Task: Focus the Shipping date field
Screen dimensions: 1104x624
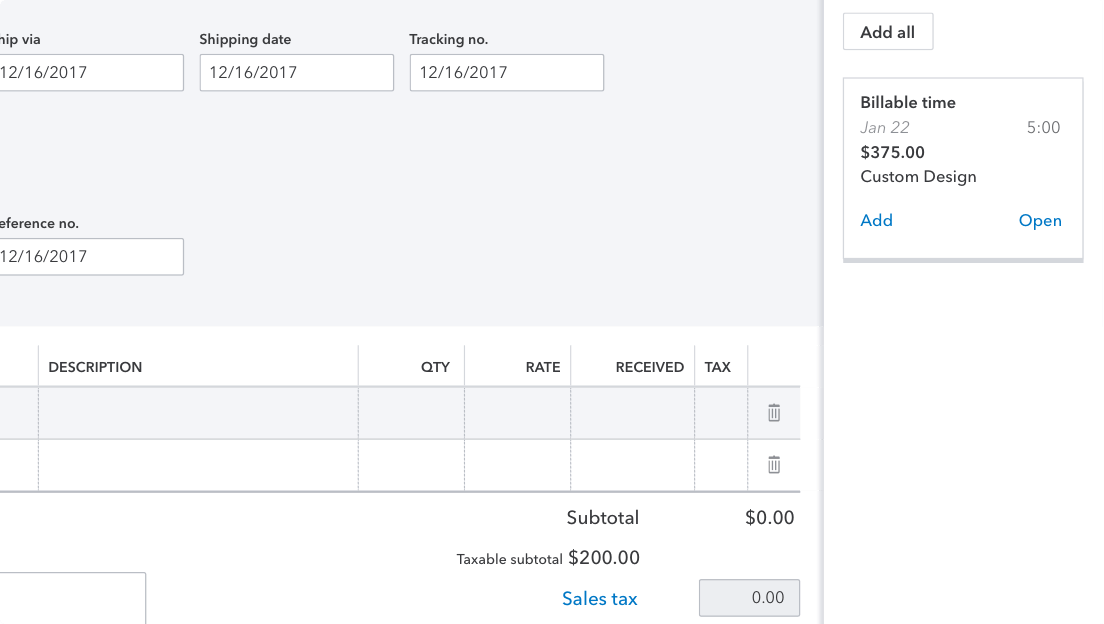Action: click(x=296, y=73)
